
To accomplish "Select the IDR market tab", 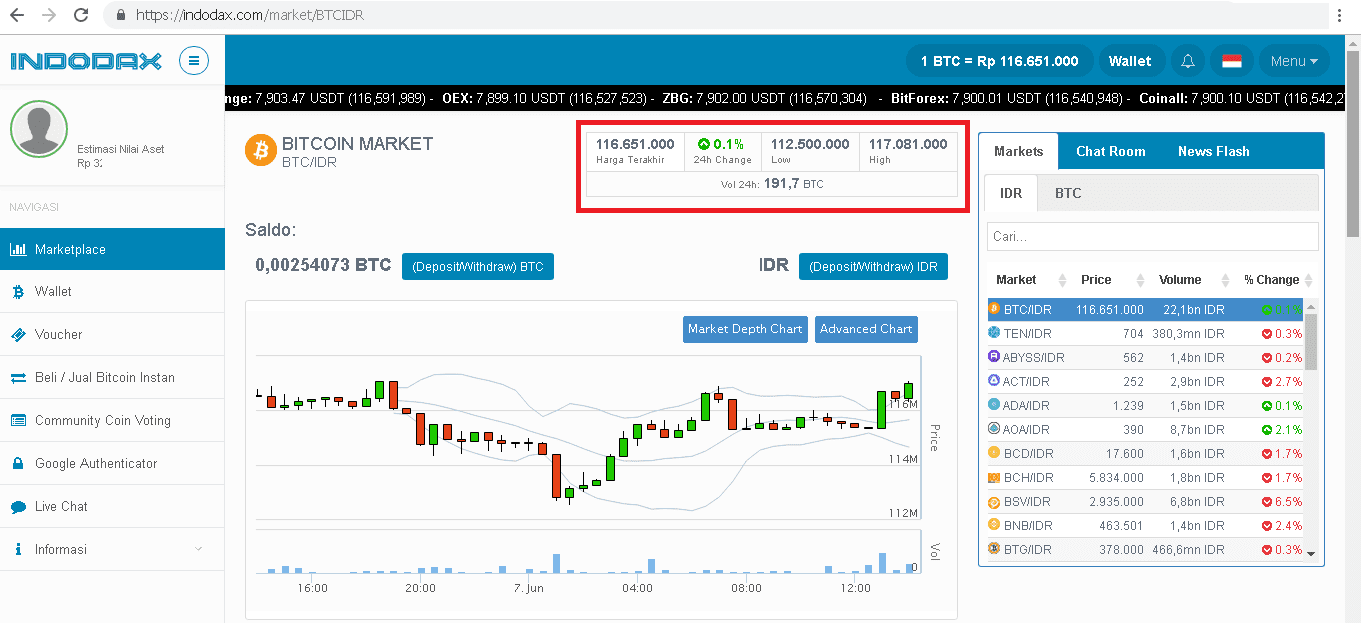I will click(x=1011, y=193).
